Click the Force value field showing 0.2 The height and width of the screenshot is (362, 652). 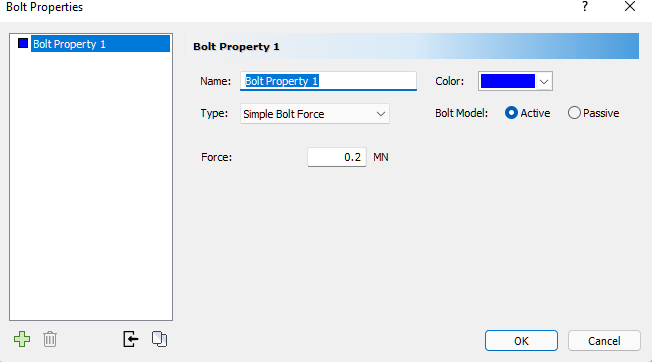(x=337, y=157)
